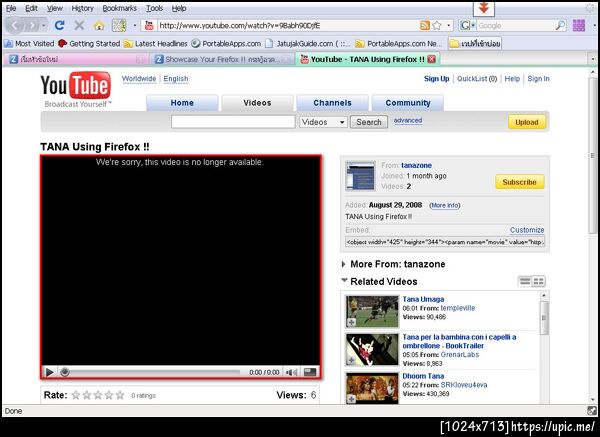The height and width of the screenshot is (437, 600).
Task: Add Dhoom Tana video to QuickList plus icon
Action: coord(351,399)
